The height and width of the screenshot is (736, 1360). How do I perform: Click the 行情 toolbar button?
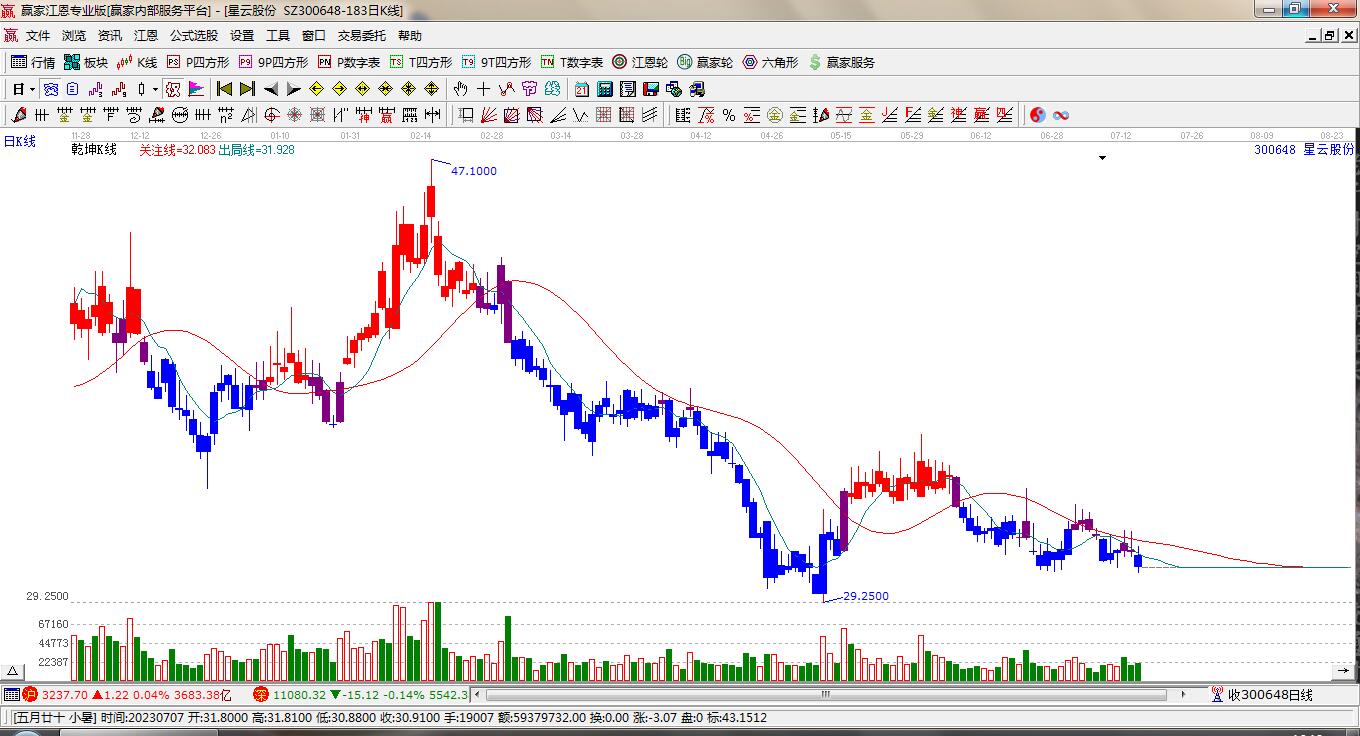coord(33,62)
